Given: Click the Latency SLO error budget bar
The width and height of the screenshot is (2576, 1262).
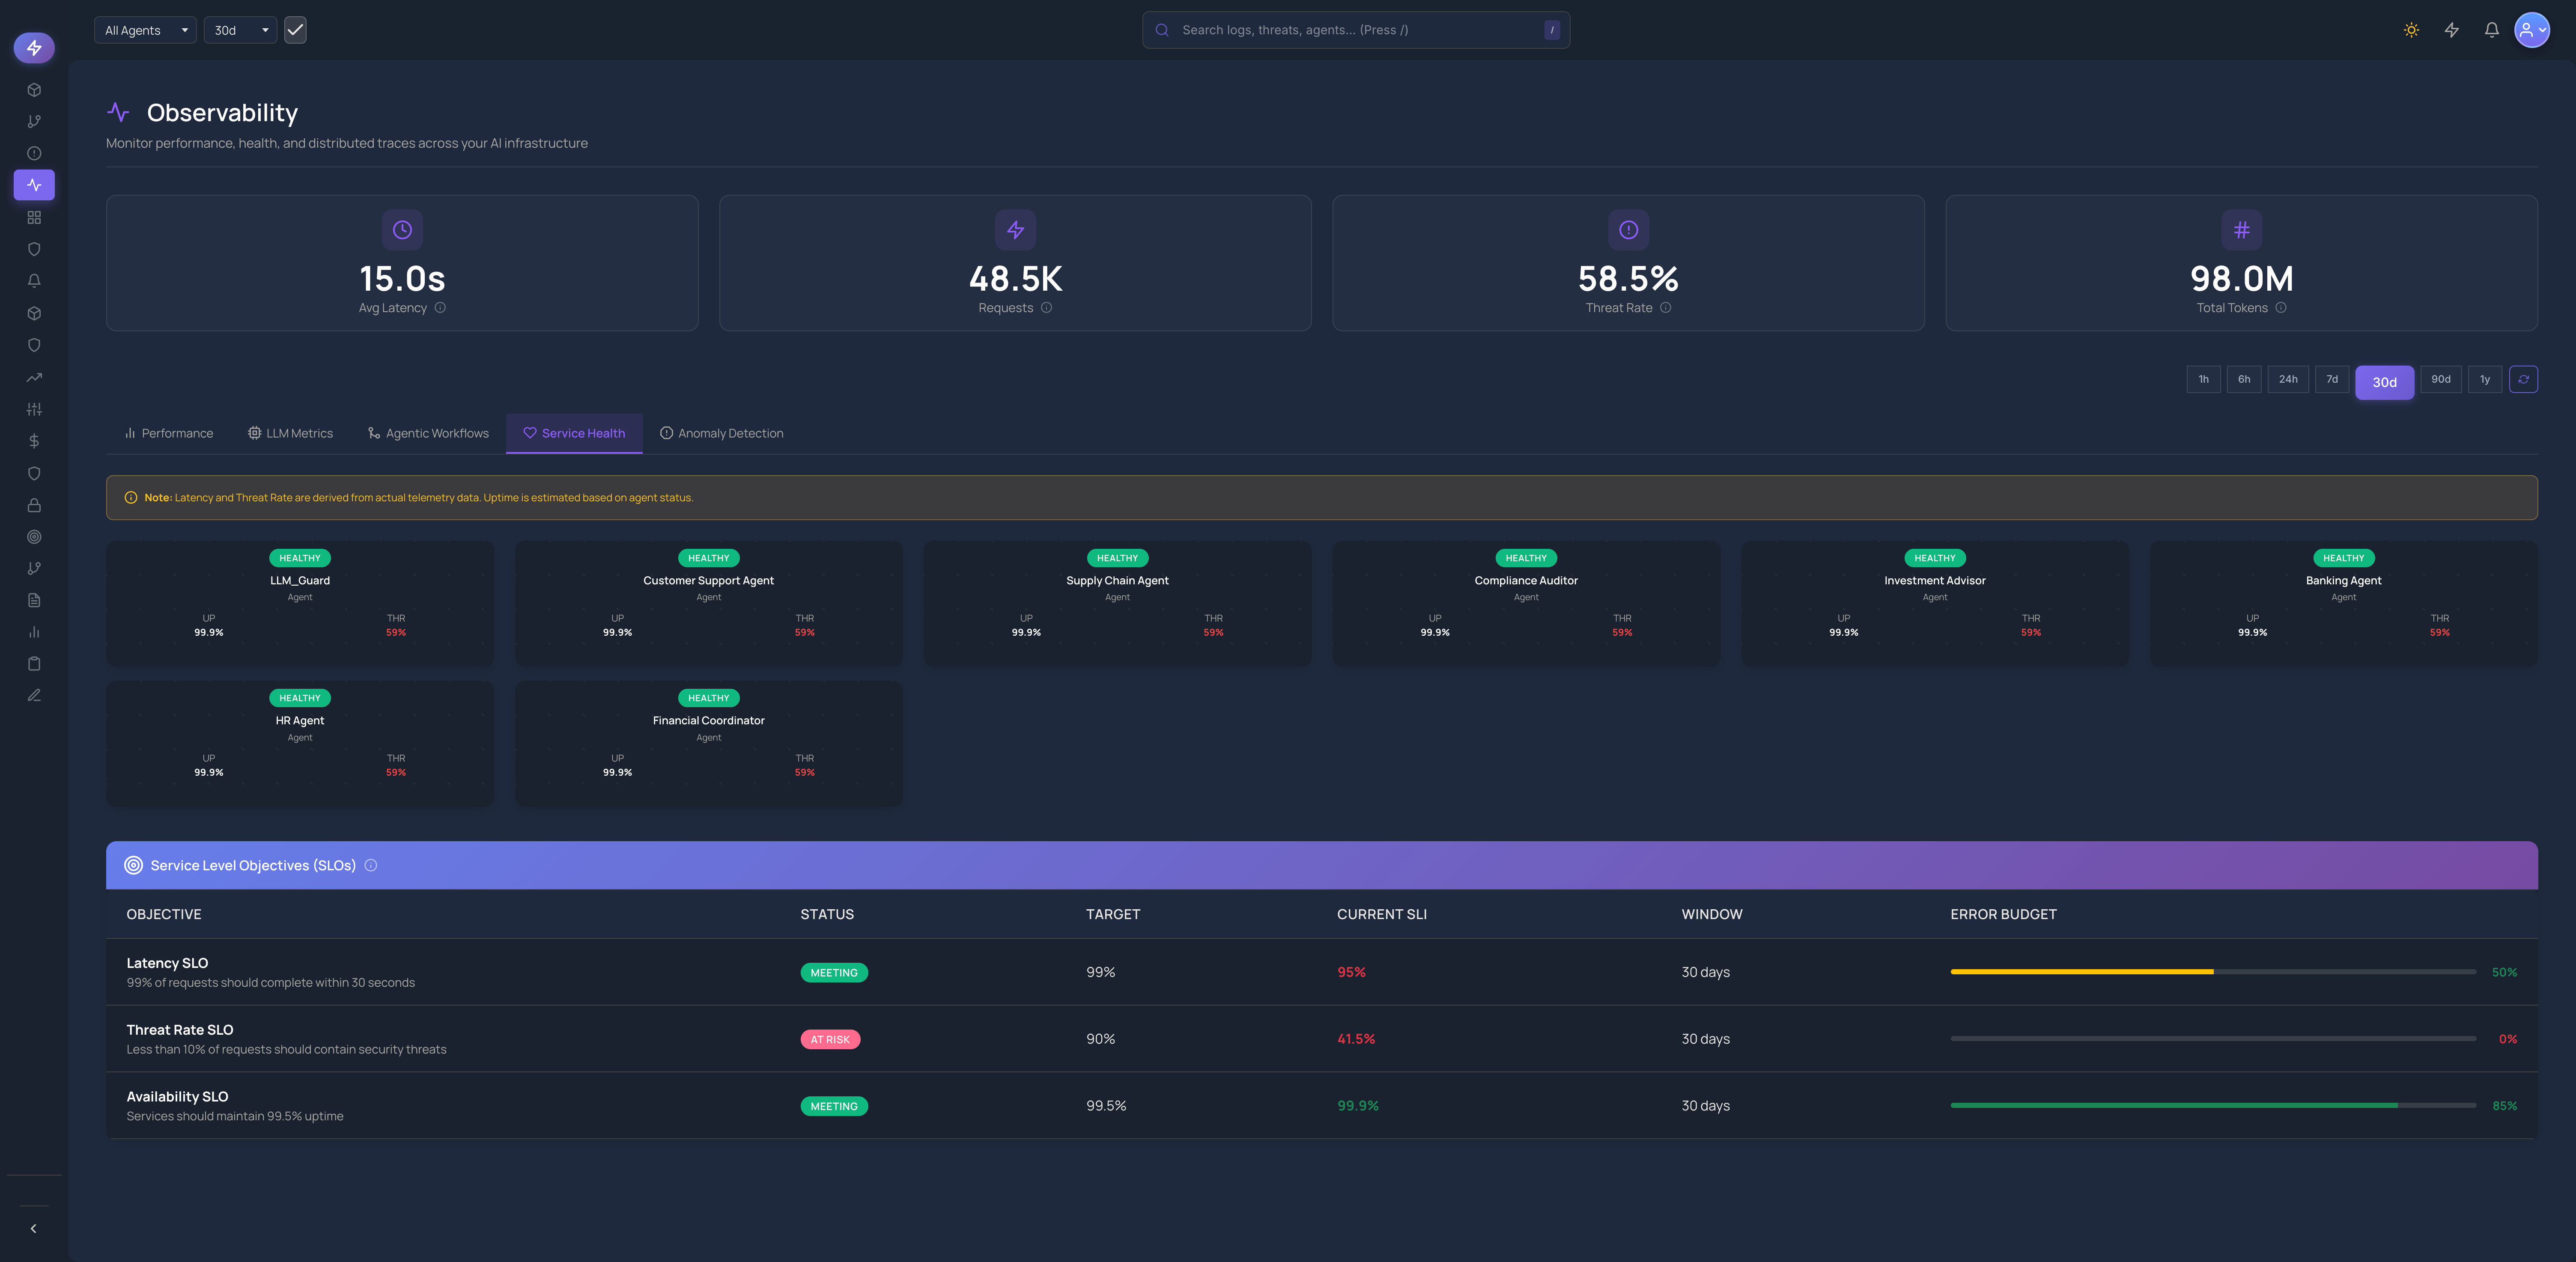Looking at the screenshot, I should [2212, 972].
